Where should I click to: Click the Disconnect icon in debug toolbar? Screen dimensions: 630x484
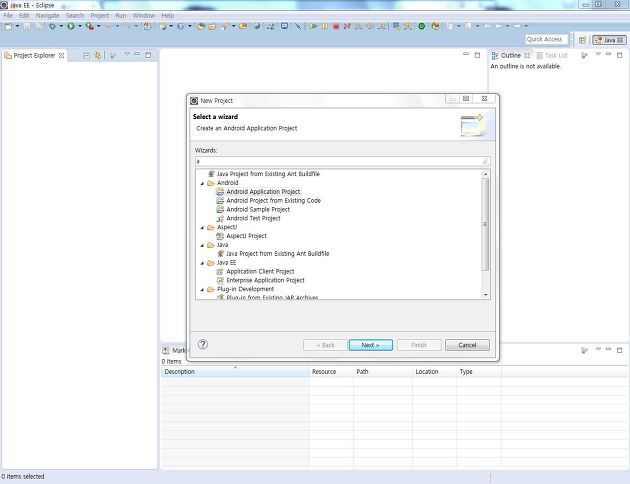[347, 27]
